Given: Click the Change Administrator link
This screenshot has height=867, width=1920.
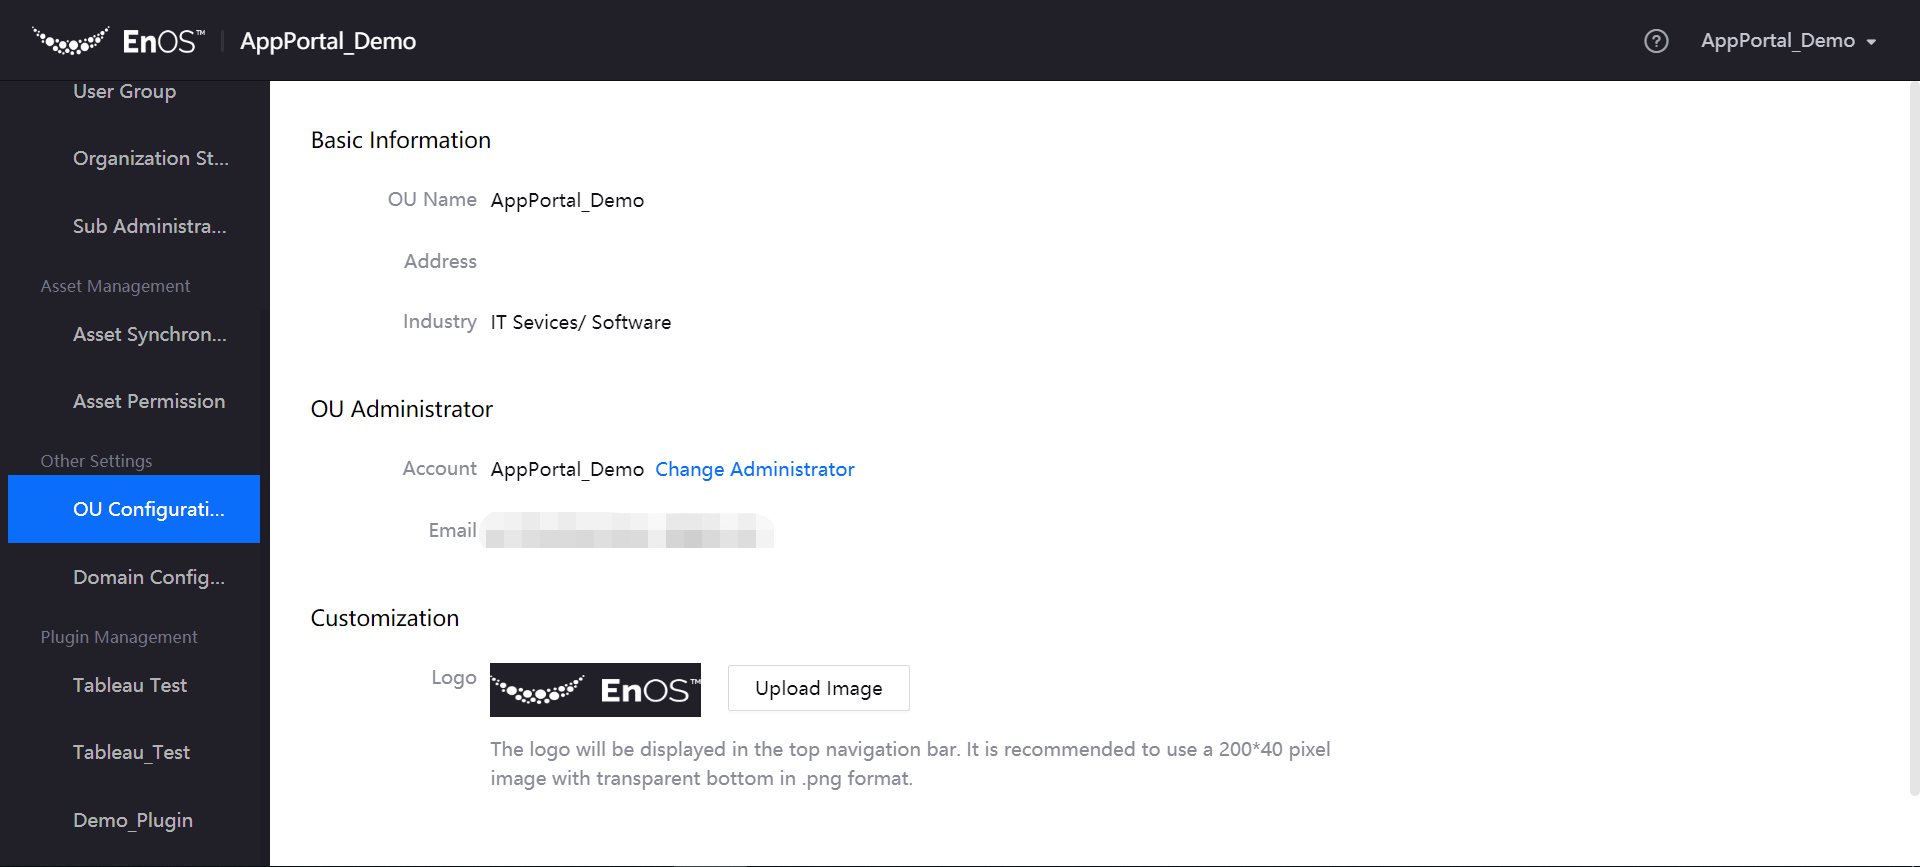Looking at the screenshot, I should point(754,469).
